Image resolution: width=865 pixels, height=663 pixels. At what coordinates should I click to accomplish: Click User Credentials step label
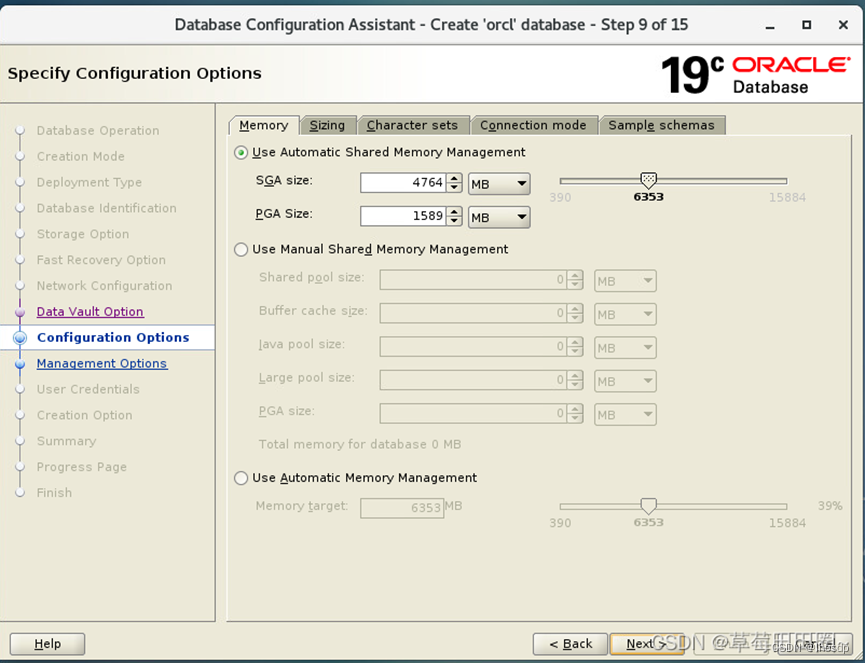(88, 389)
